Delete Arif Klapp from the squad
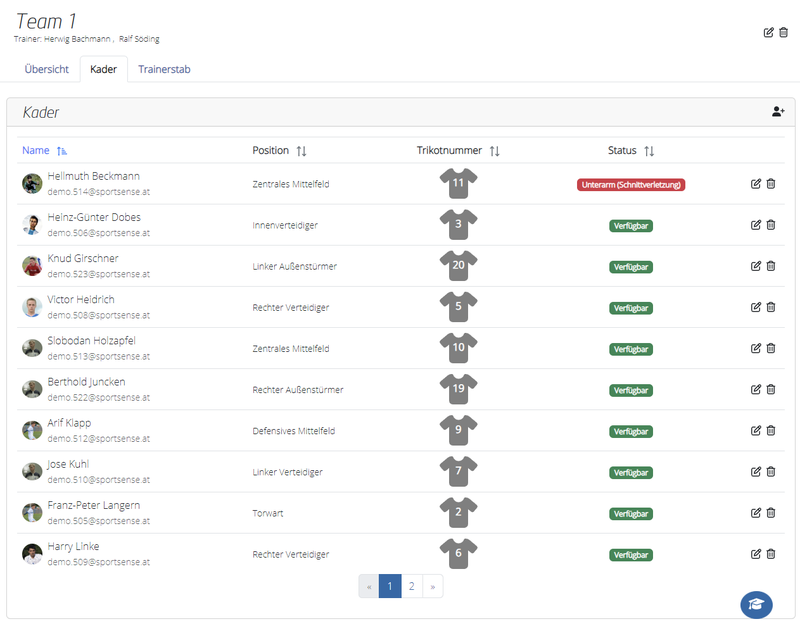The image size is (800, 631). click(771, 431)
